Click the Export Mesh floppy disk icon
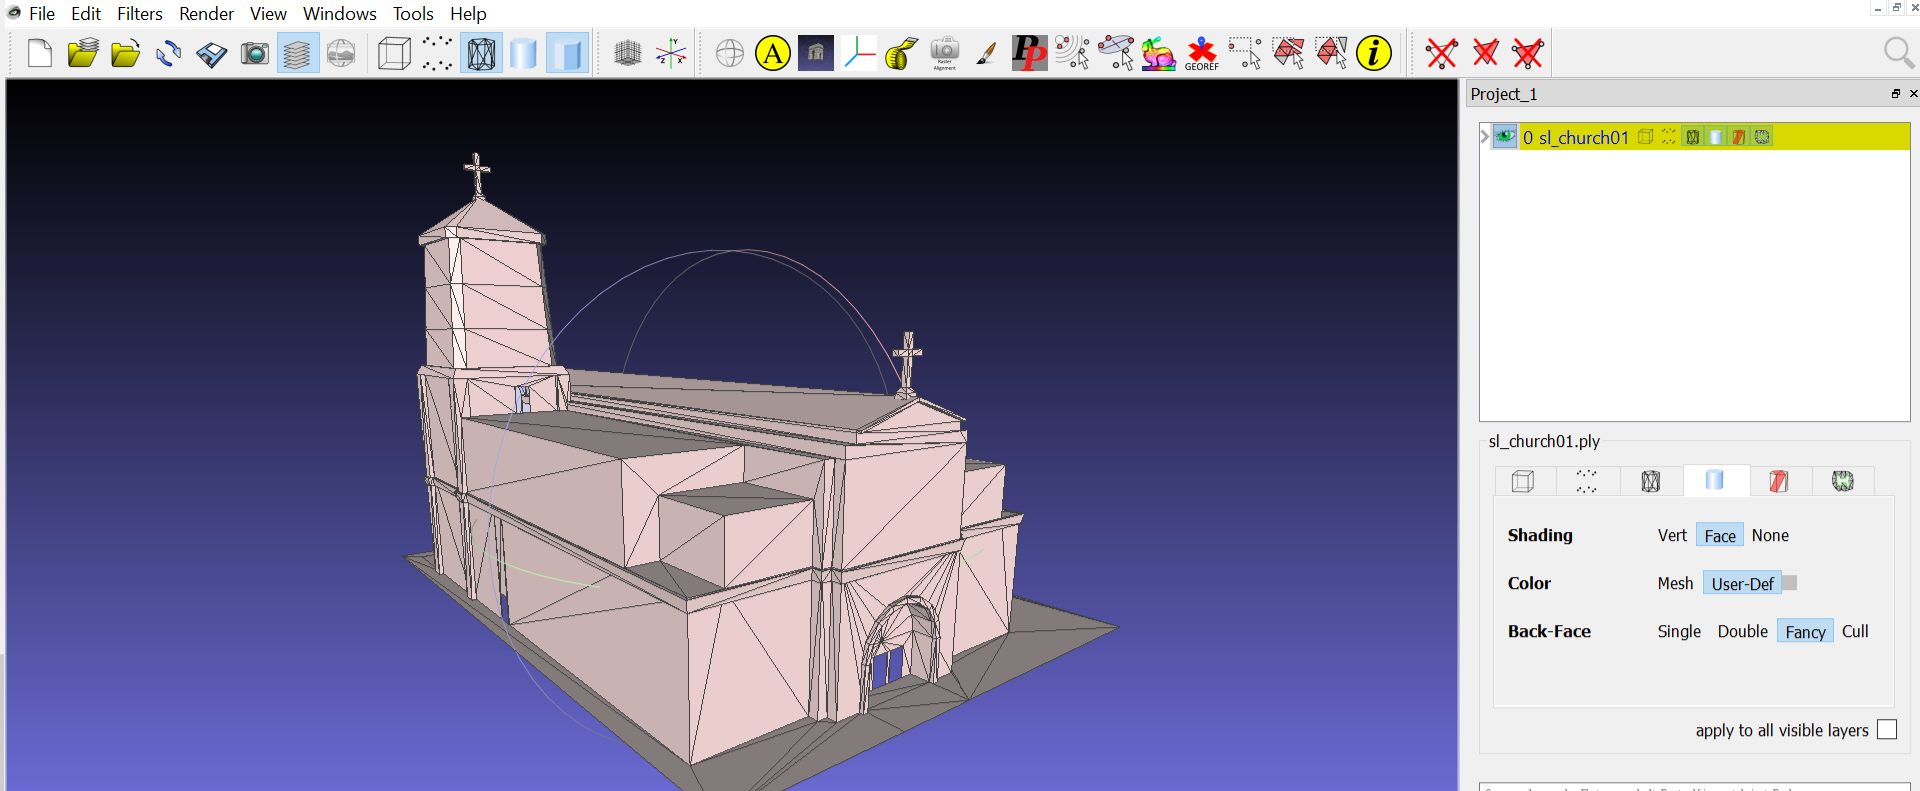The width and height of the screenshot is (1920, 791). pyautogui.click(x=211, y=54)
